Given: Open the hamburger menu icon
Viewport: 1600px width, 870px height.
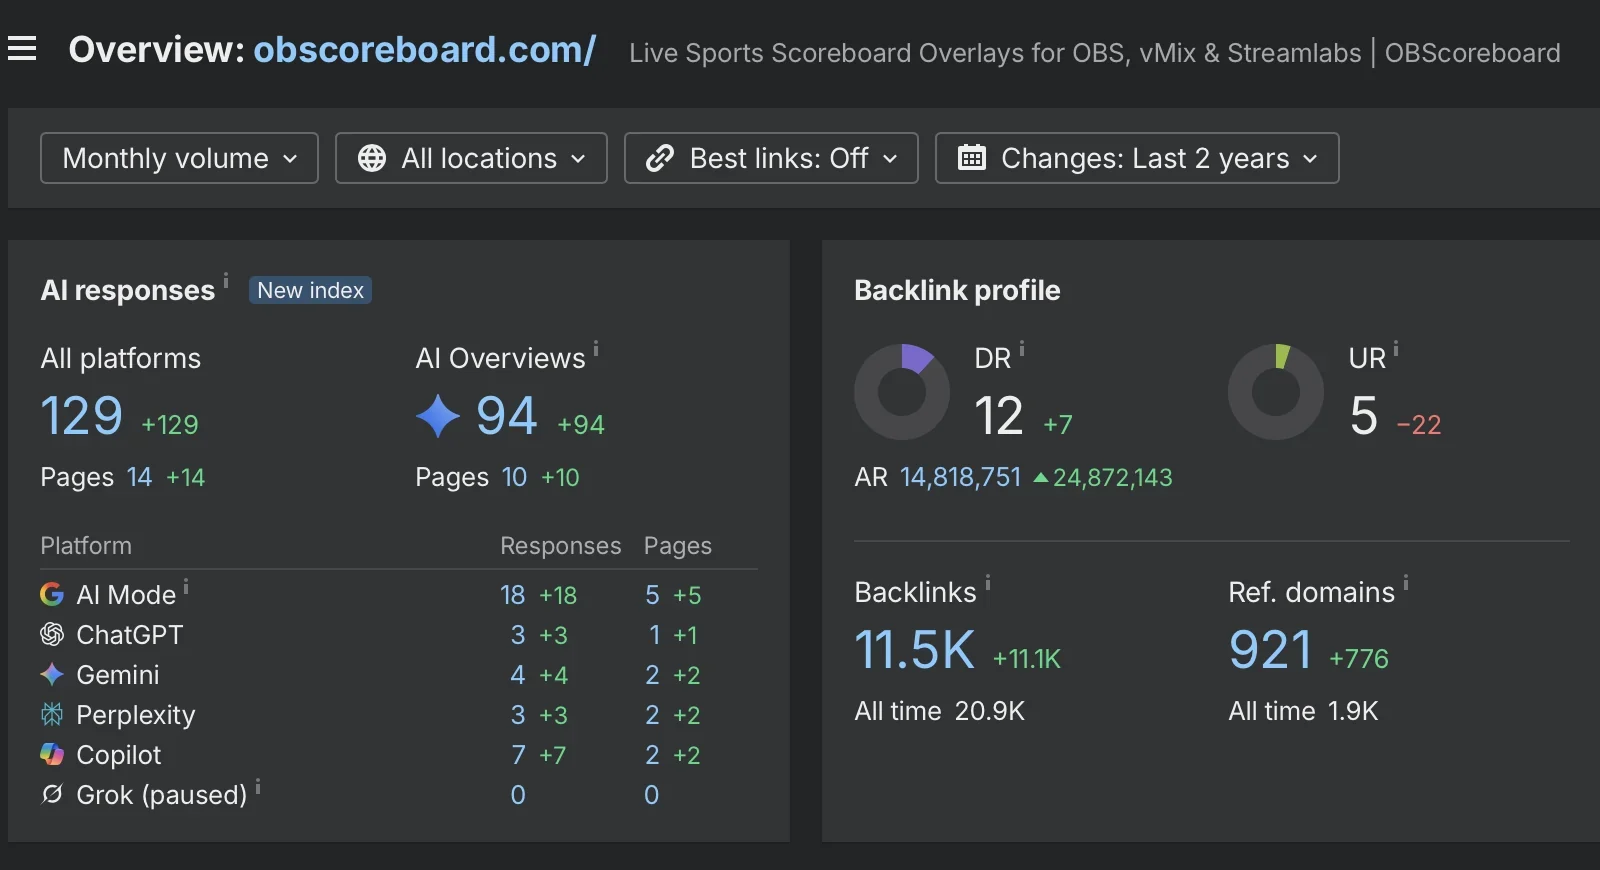Looking at the screenshot, I should click(22, 48).
